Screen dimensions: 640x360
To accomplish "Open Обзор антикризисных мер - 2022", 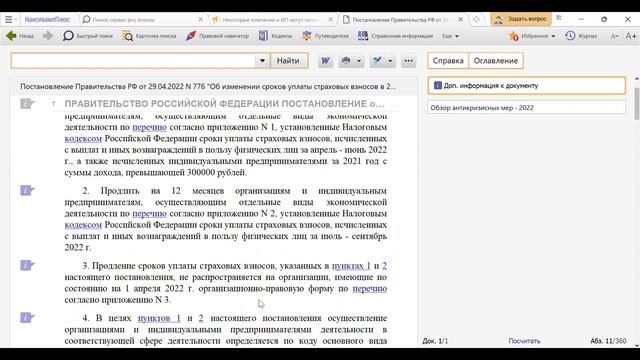I will [x=527, y=108].
